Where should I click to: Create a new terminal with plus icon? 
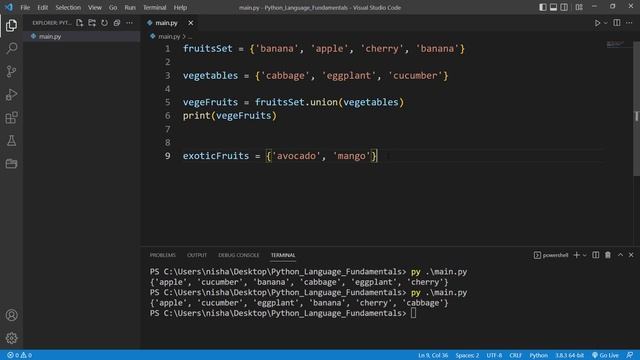click(576, 255)
